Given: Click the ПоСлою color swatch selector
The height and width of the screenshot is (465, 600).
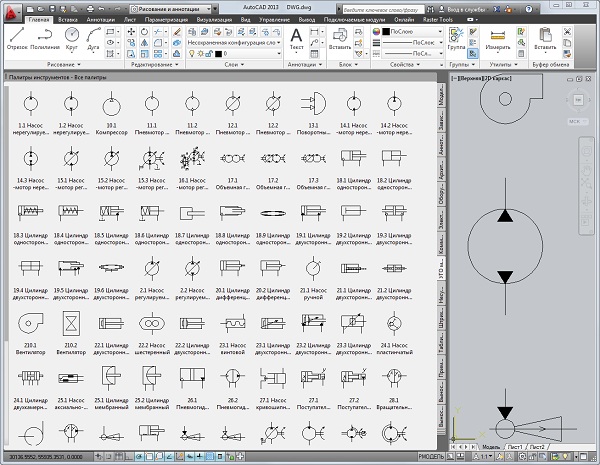Looking at the screenshot, I should [x=400, y=34].
